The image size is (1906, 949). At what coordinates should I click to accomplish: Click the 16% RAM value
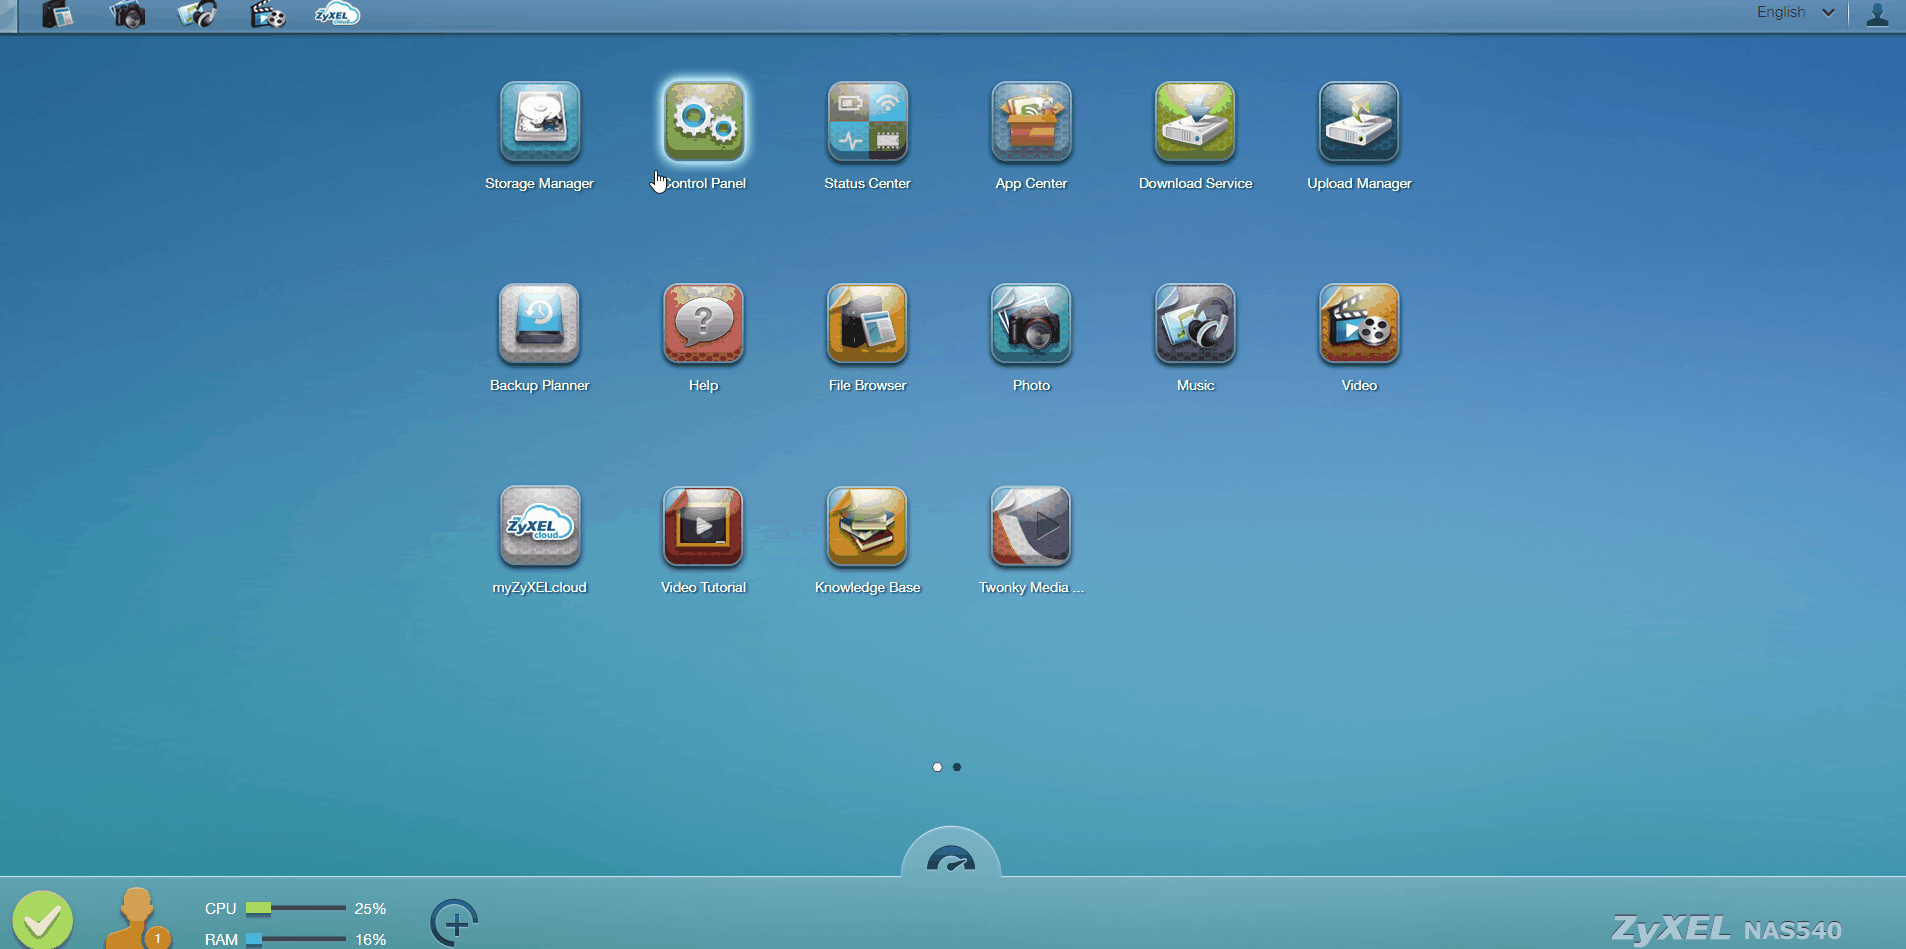(370, 939)
